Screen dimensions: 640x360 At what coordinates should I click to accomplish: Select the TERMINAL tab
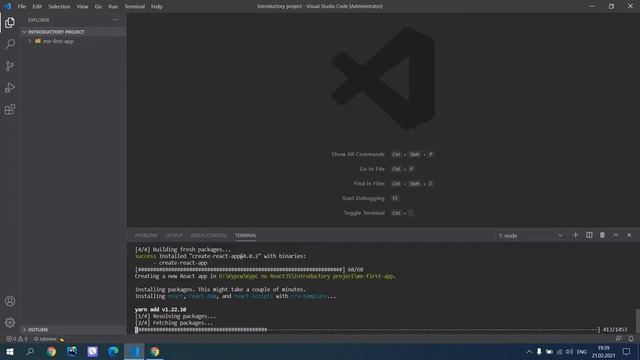point(245,236)
